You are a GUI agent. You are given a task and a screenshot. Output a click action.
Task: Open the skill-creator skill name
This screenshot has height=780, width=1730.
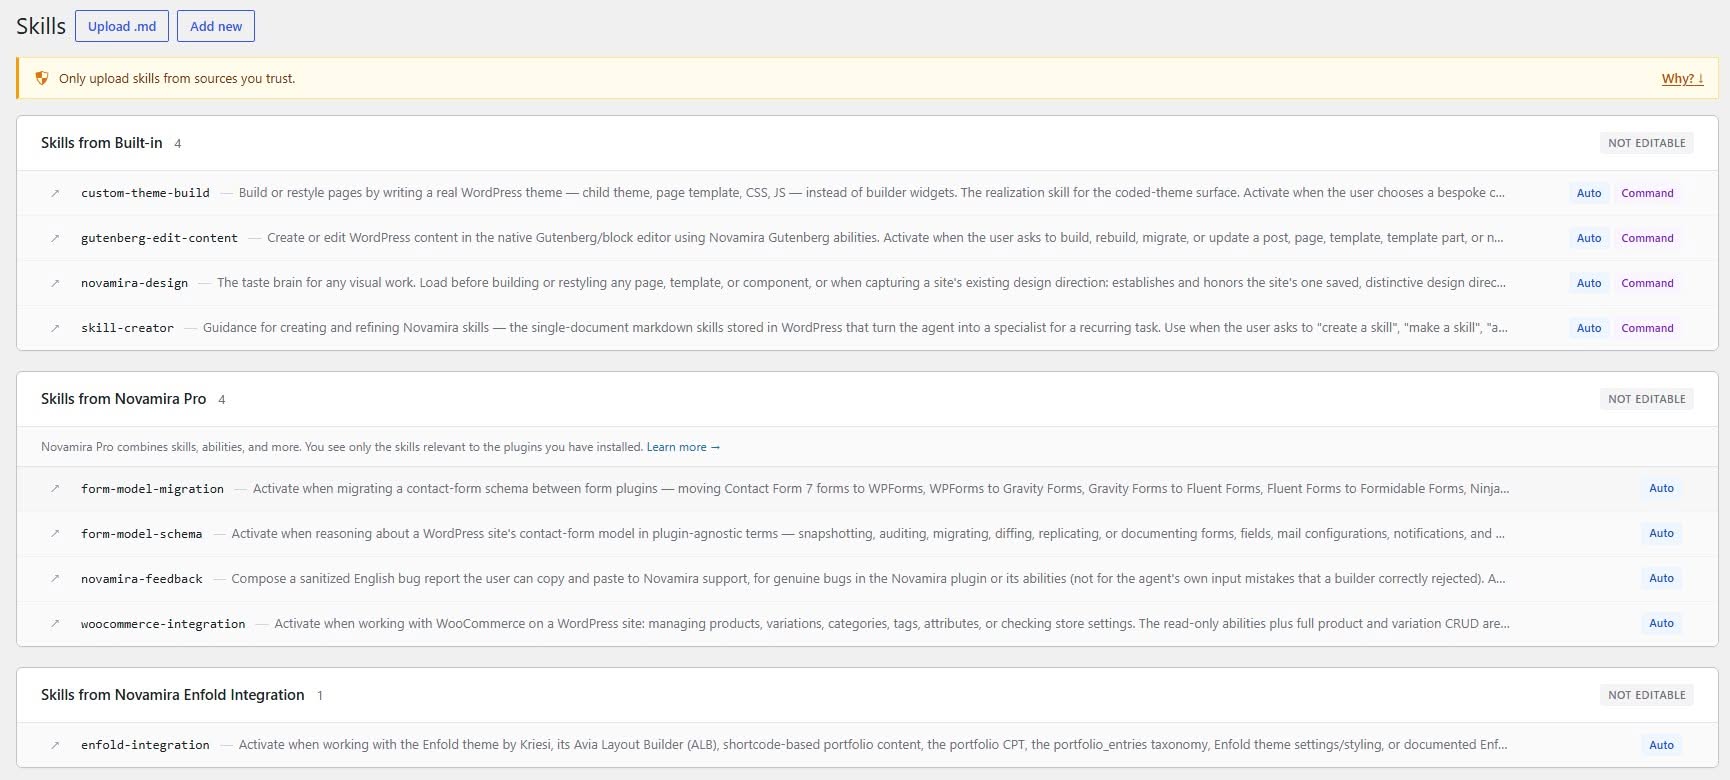(127, 328)
